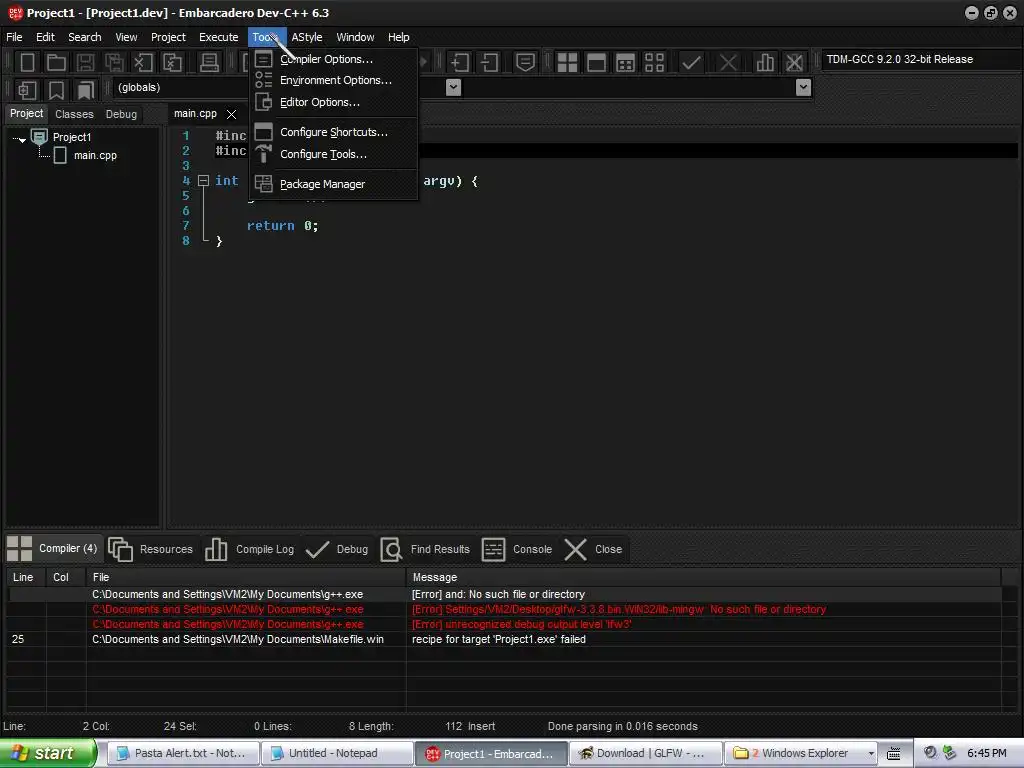The width and height of the screenshot is (1024, 768).
Task: Open the Debug bottom panel tab
Action: point(337,549)
